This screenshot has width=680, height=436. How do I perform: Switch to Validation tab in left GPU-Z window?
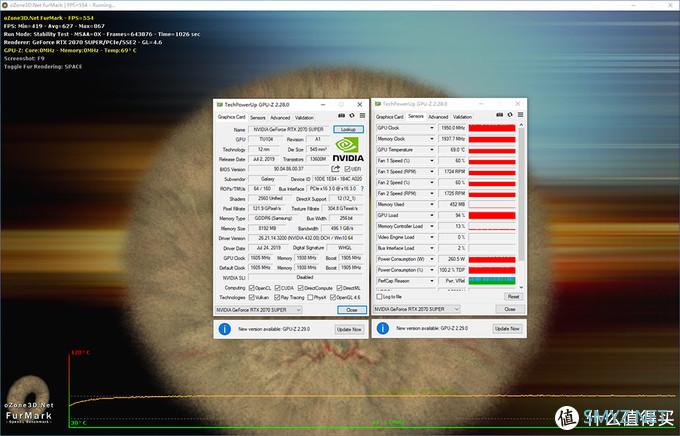(x=304, y=118)
